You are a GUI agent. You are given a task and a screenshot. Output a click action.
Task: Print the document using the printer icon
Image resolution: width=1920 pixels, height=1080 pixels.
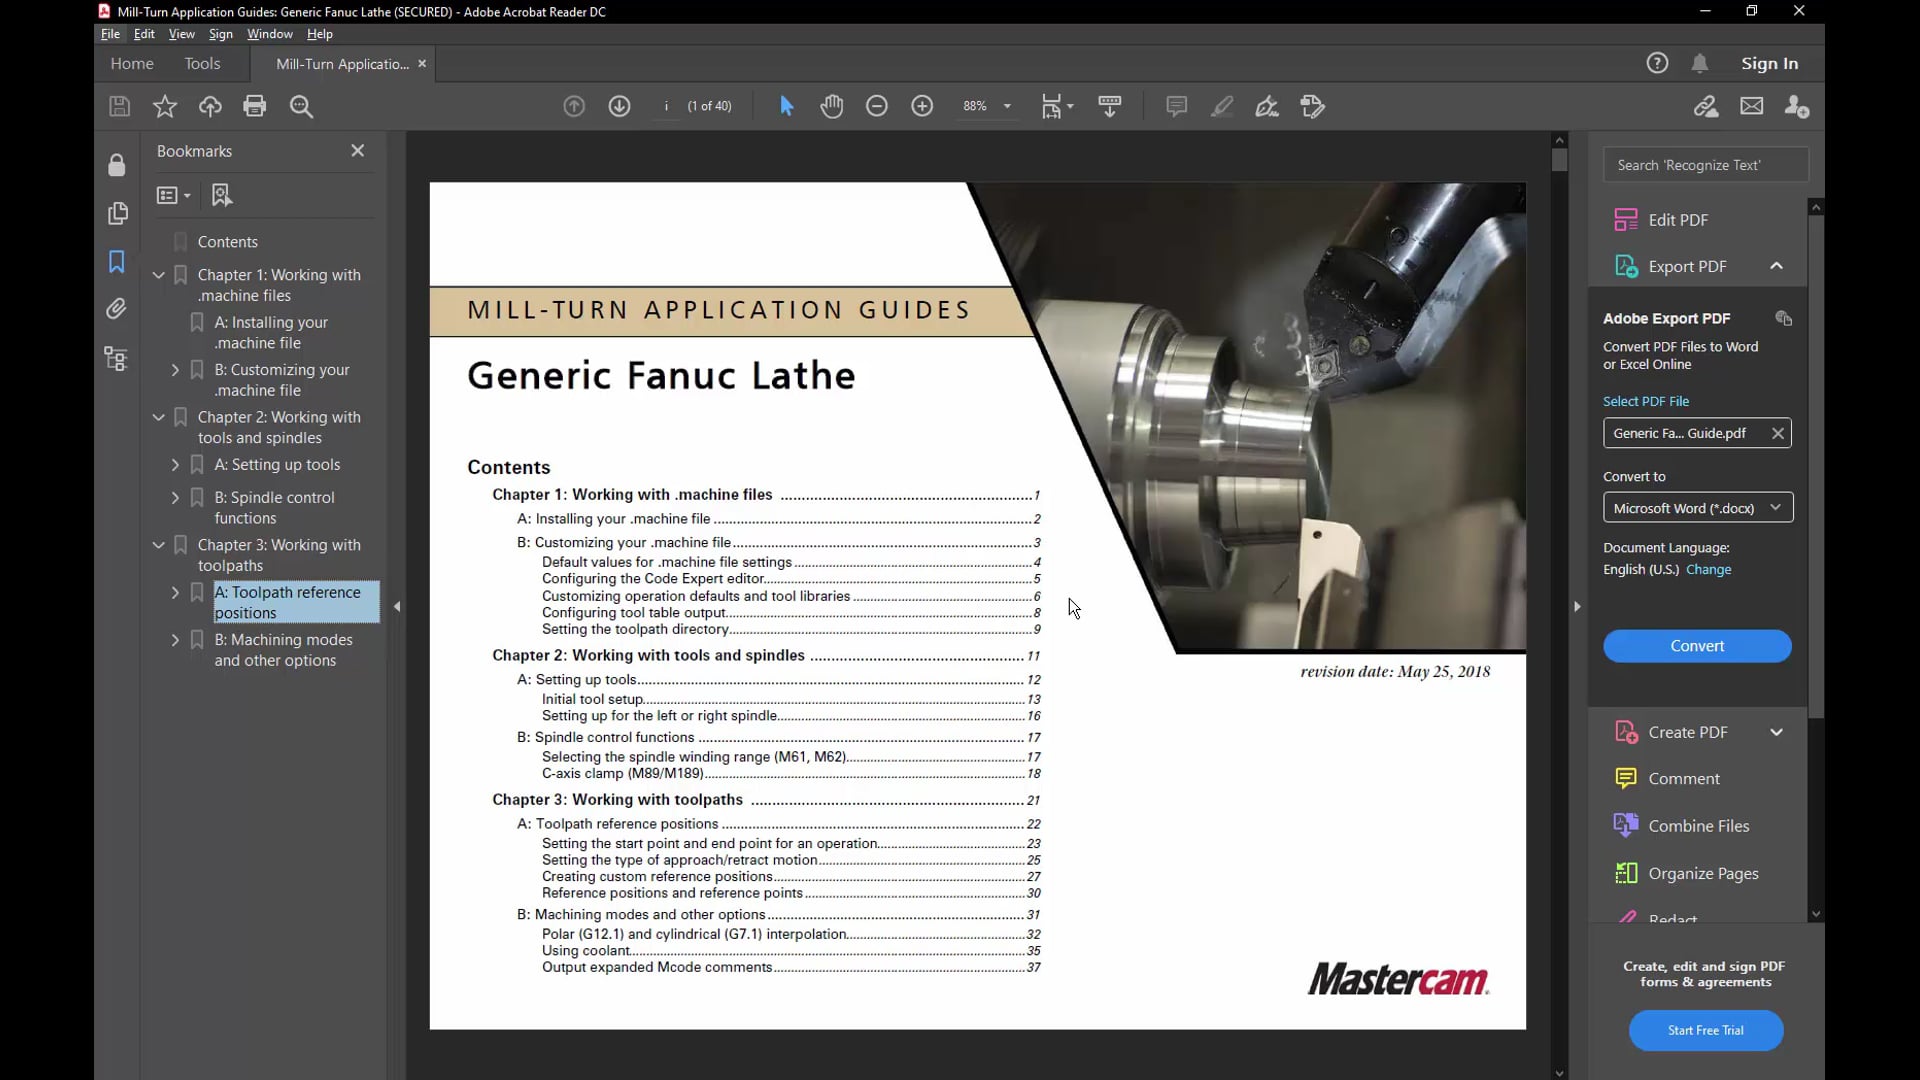pyautogui.click(x=255, y=106)
